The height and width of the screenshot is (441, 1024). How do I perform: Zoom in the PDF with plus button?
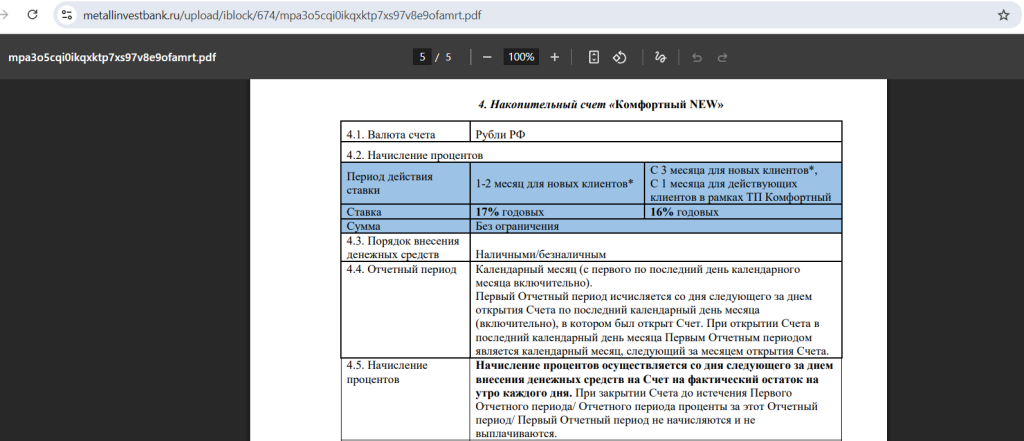(x=554, y=57)
